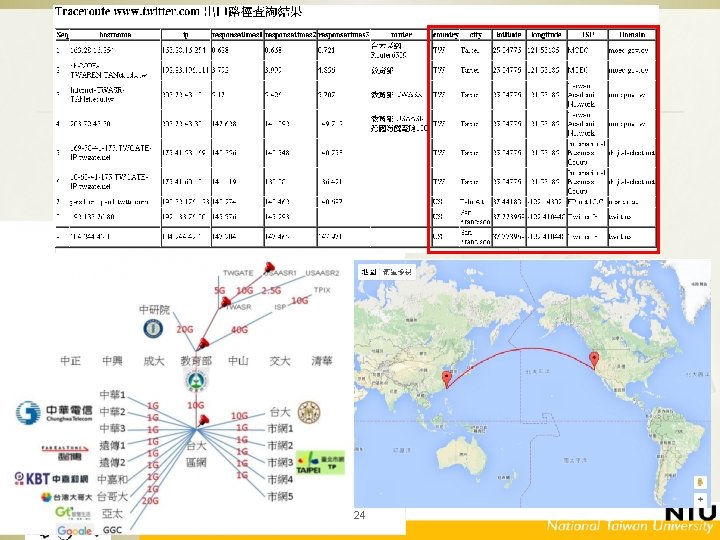
Task: Click the 中華1 node label
Action: (112, 394)
